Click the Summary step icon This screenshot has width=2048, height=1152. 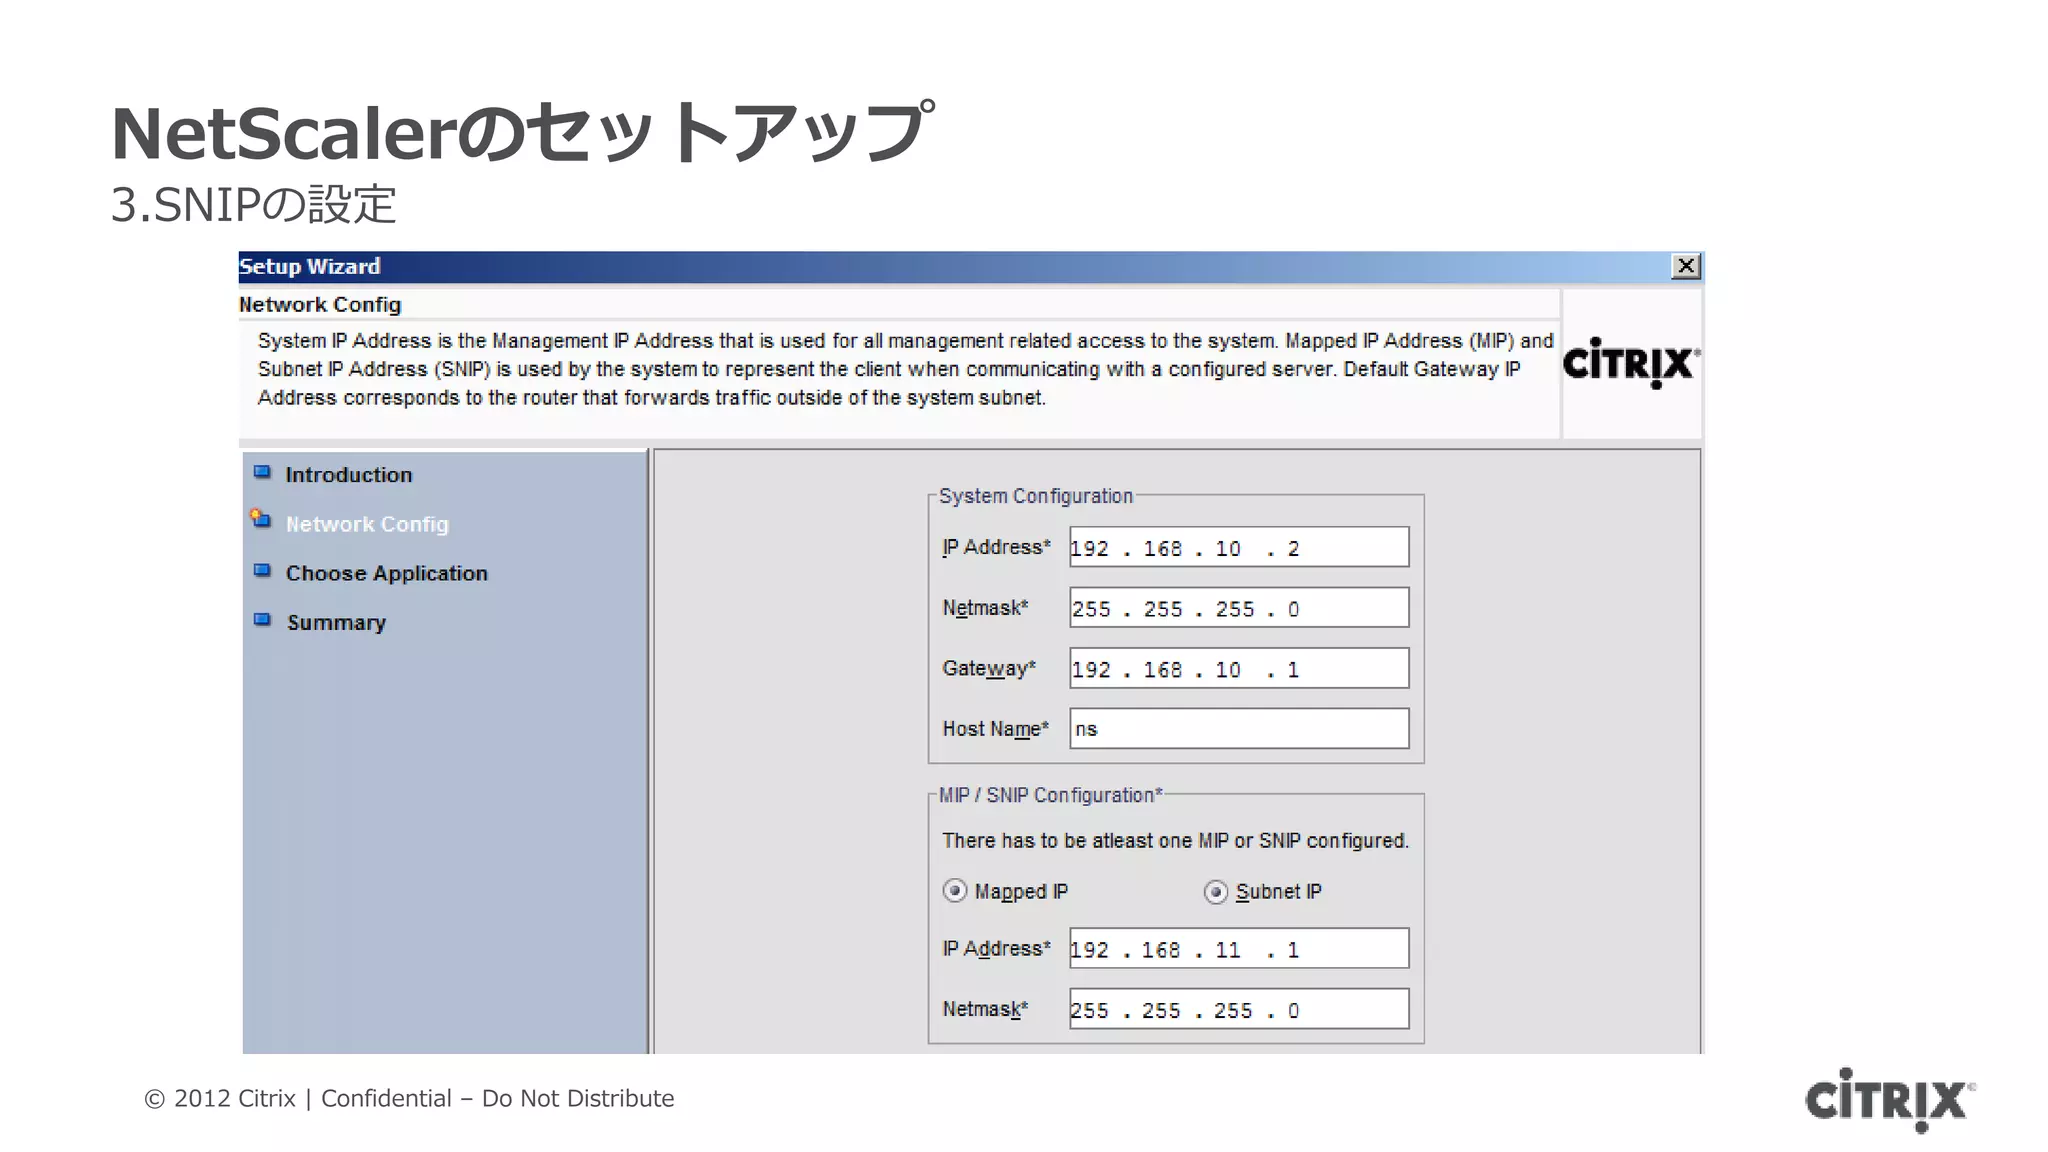pyautogui.click(x=262, y=619)
